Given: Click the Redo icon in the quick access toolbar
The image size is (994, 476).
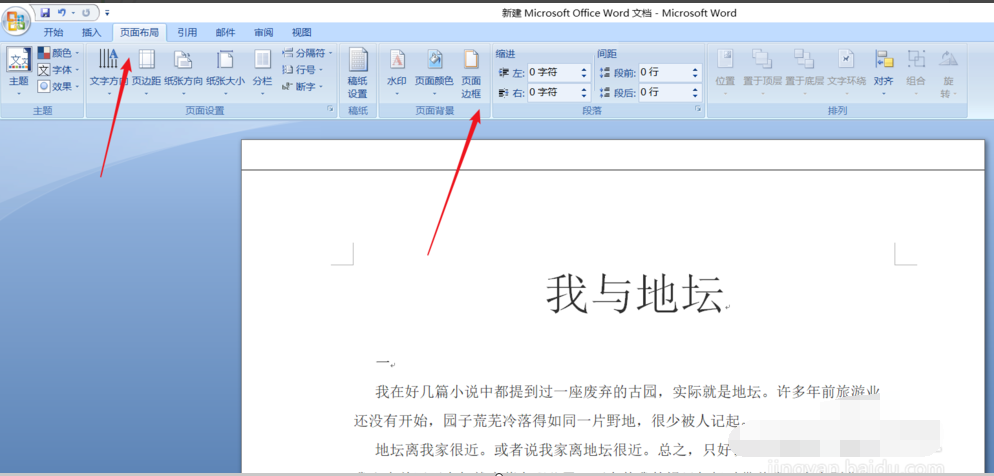Looking at the screenshot, I should 86,13.
